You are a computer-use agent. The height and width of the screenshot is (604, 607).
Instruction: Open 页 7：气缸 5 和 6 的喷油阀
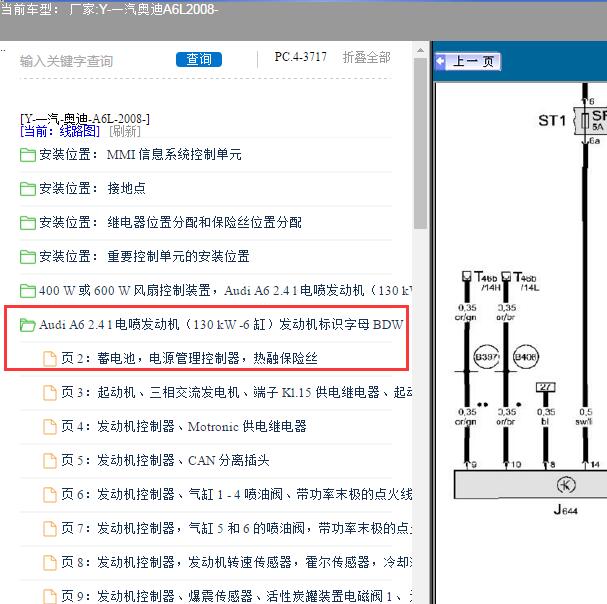pyautogui.click(x=237, y=529)
